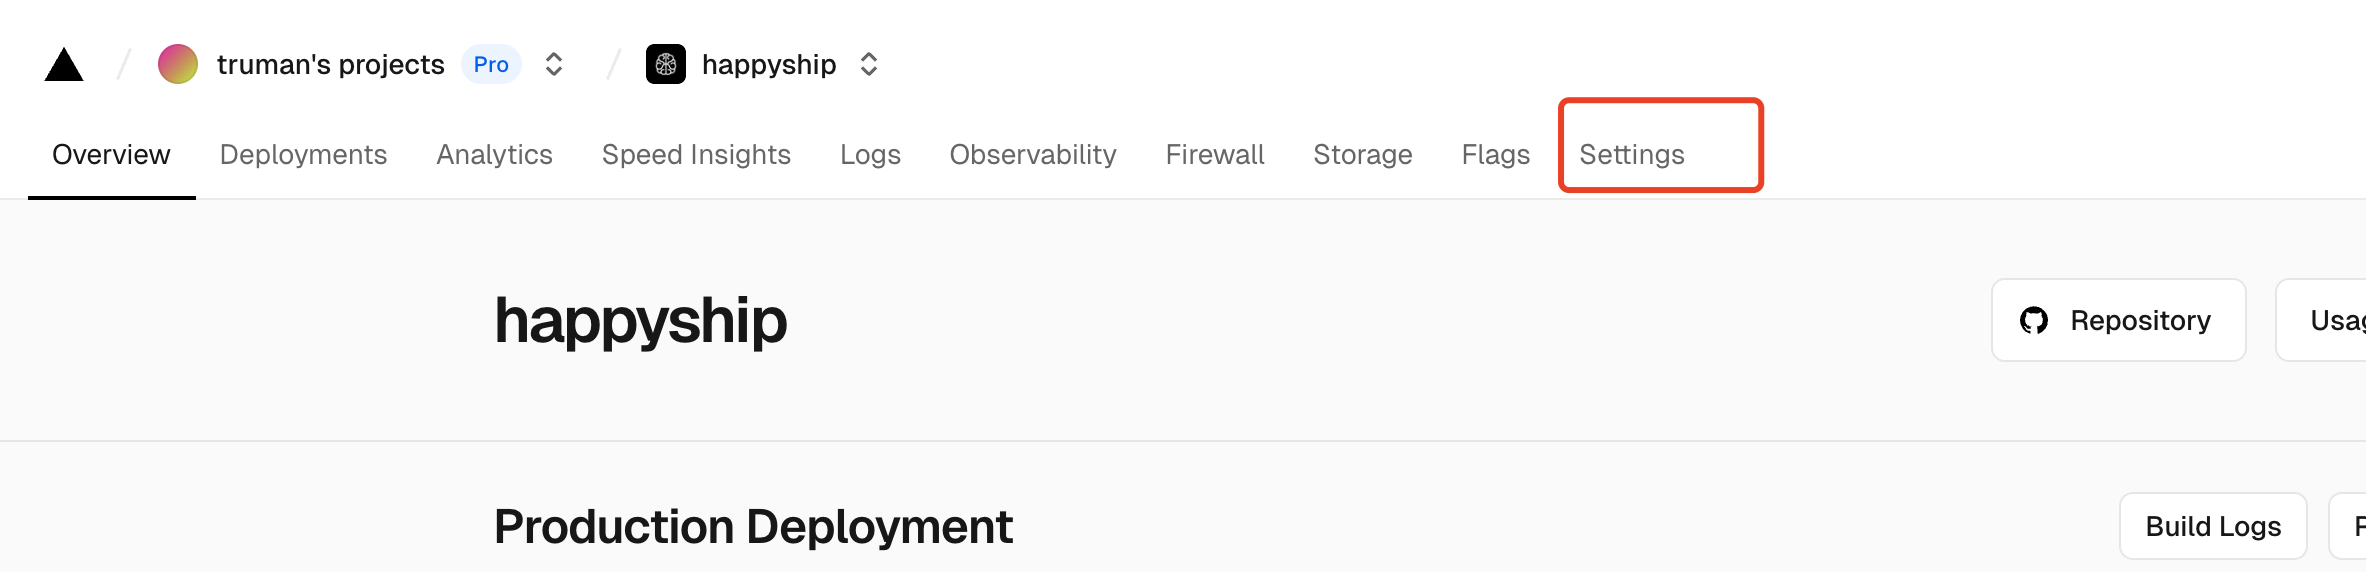This screenshot has width=2366, height=572.
Task: Click truman's projects team name
Action: coord(330,64)
